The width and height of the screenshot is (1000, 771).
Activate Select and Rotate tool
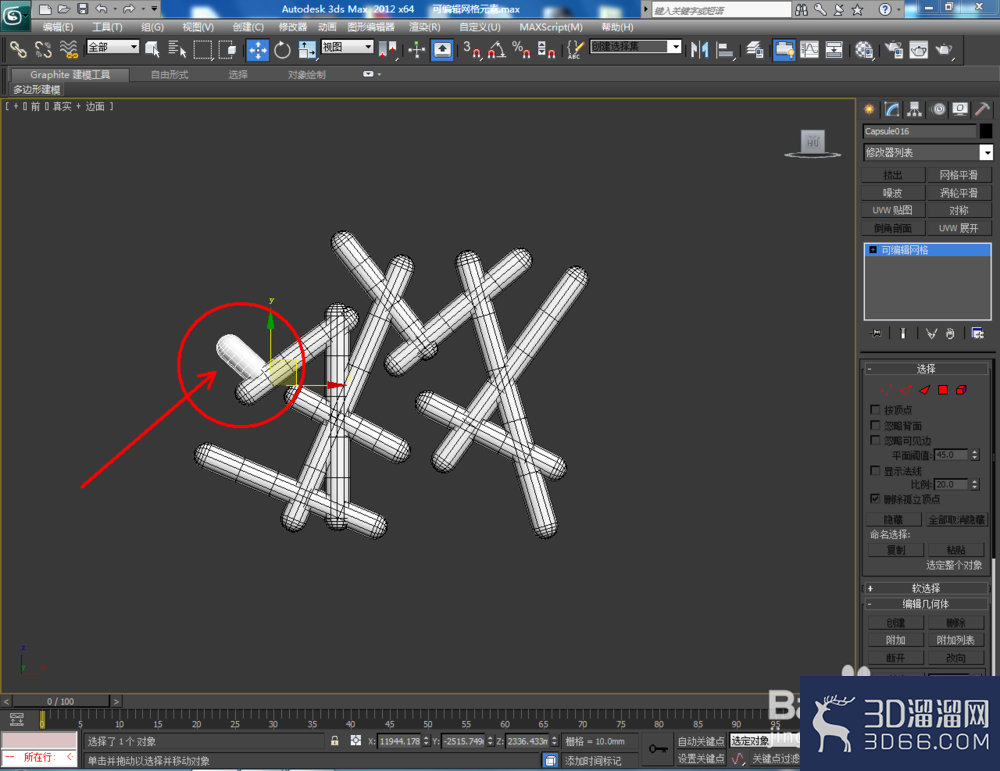pos(282,50)
